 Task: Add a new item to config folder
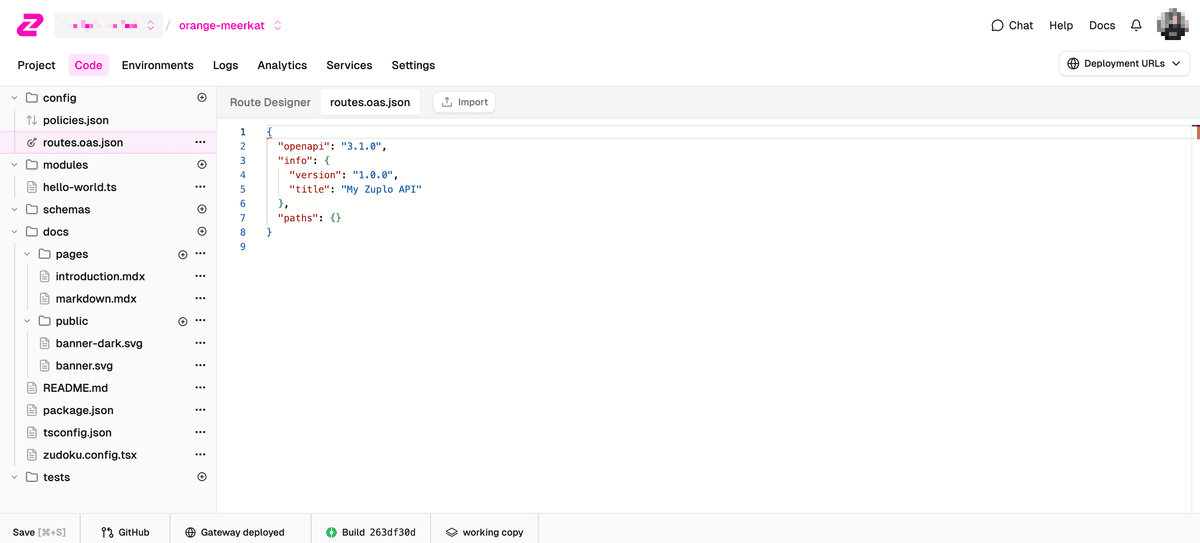pyautogui.click(x=202, y=98)
